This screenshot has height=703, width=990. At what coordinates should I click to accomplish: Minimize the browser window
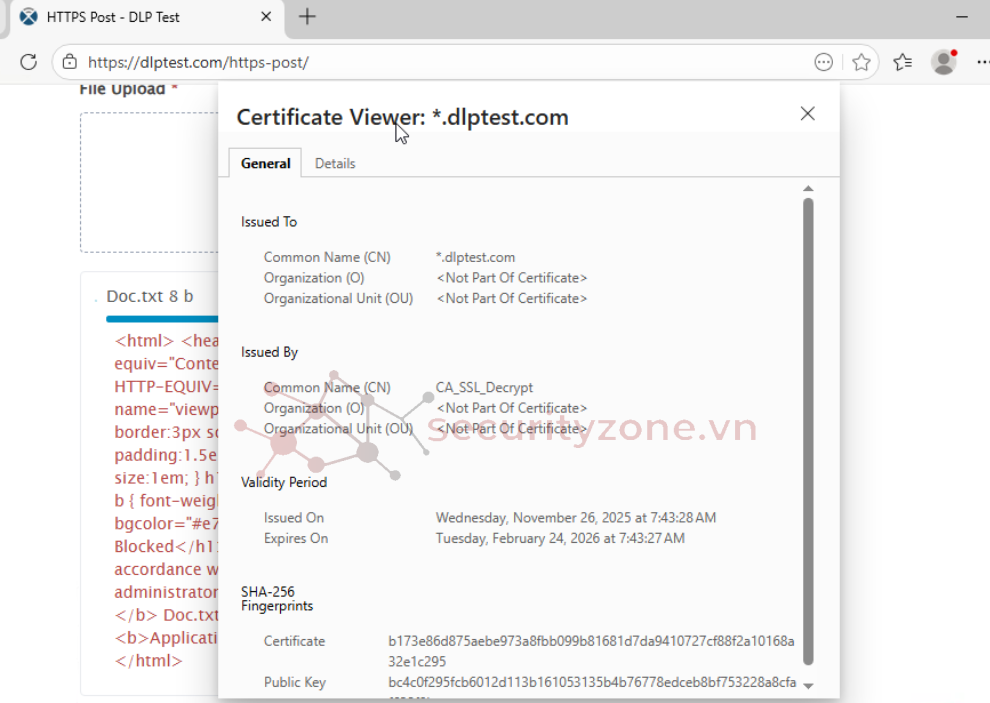click(961, 17)
